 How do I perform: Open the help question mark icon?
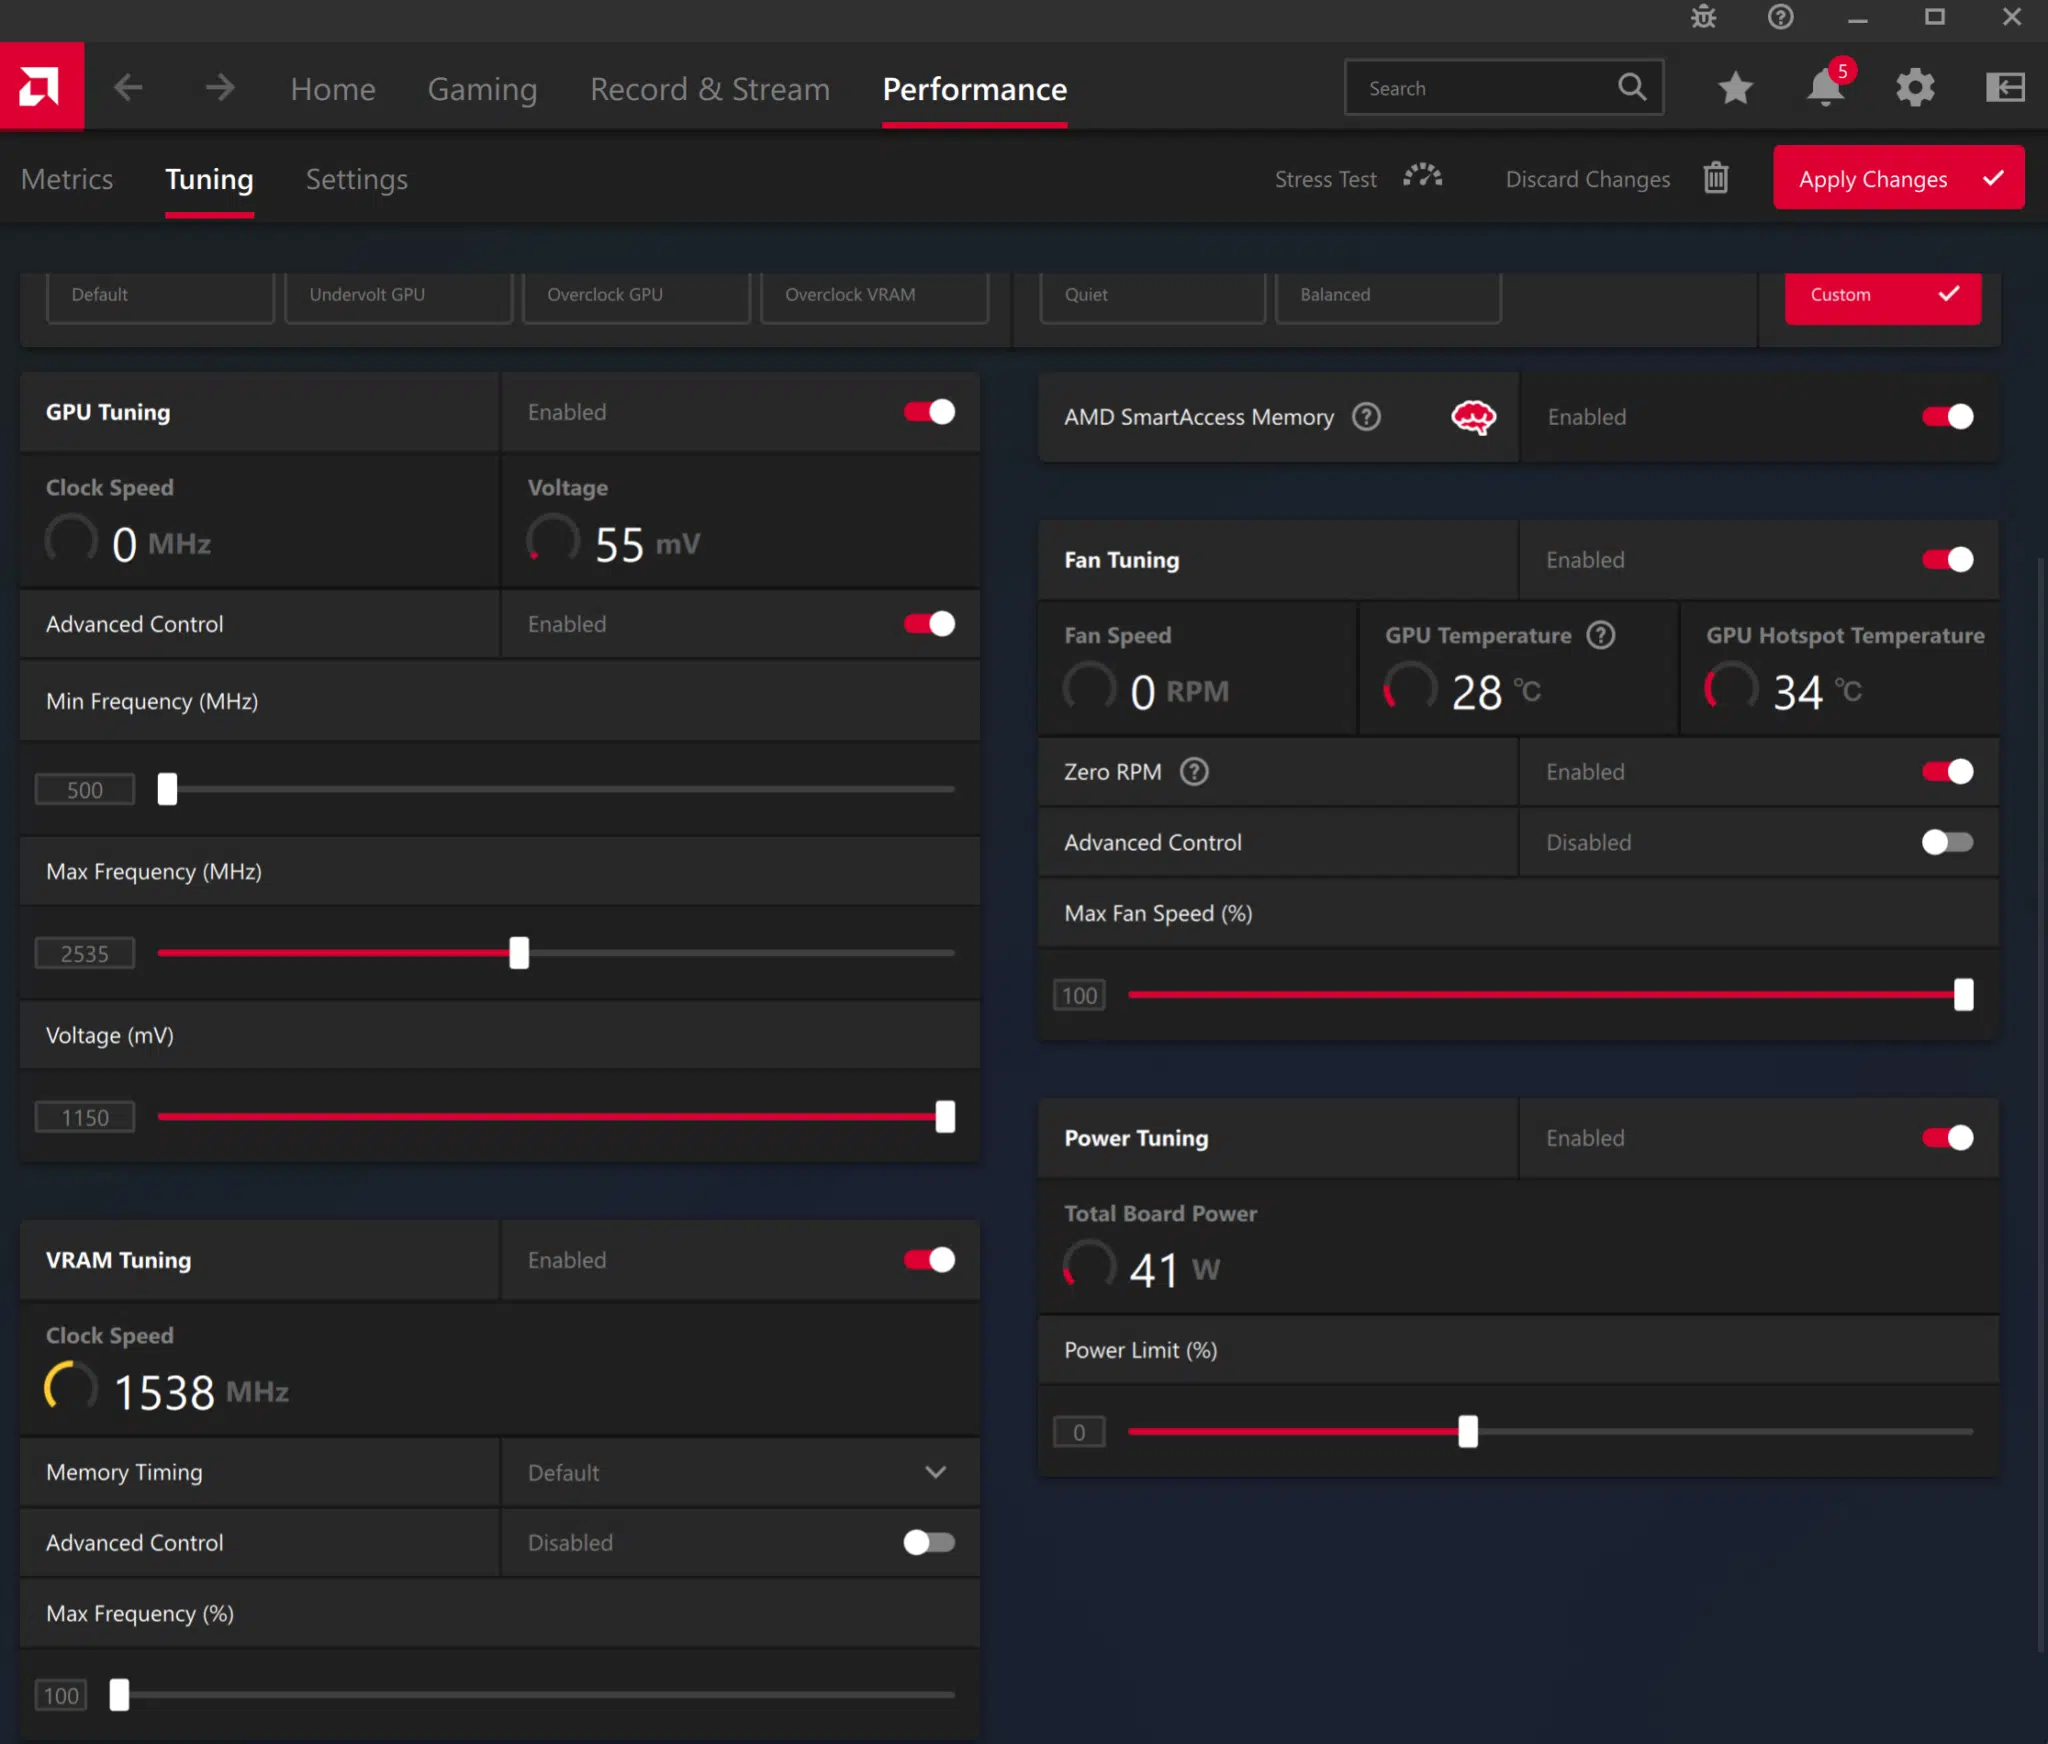click(1781, 17)
